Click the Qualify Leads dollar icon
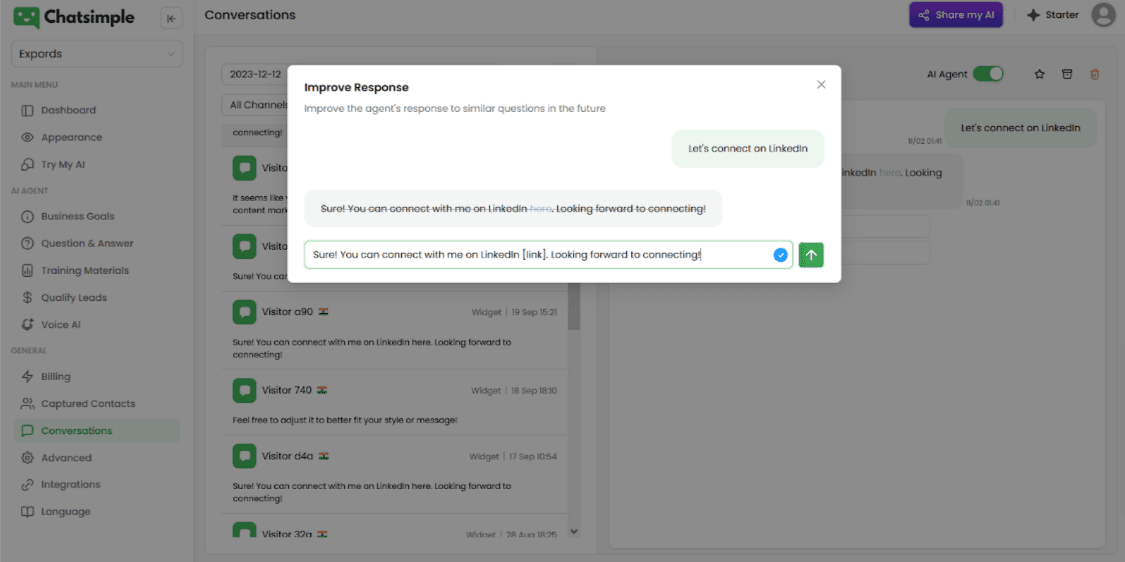This screenshot has height=562, width=1125. pyautogui.click(x=27, y=297)
